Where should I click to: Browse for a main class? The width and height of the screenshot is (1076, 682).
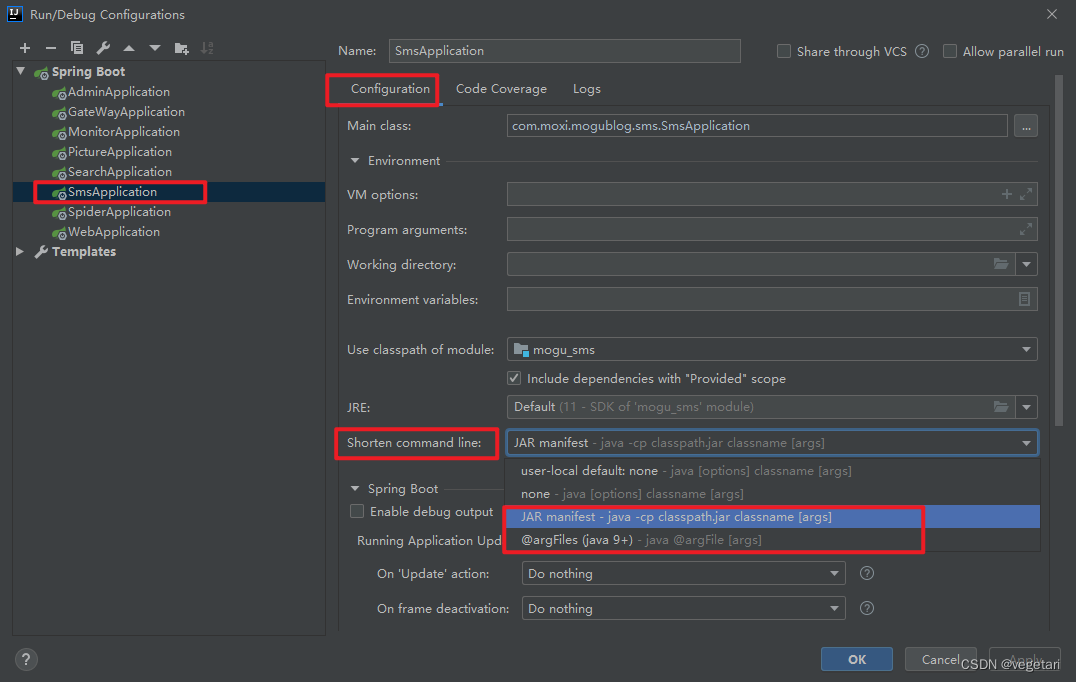(1026, 125)
